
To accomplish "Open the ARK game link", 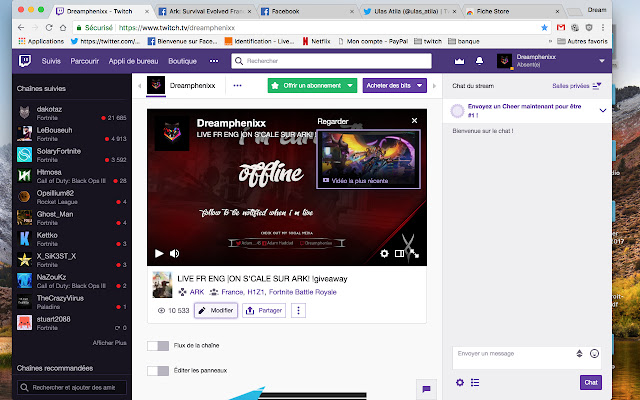I will point(197,292).
